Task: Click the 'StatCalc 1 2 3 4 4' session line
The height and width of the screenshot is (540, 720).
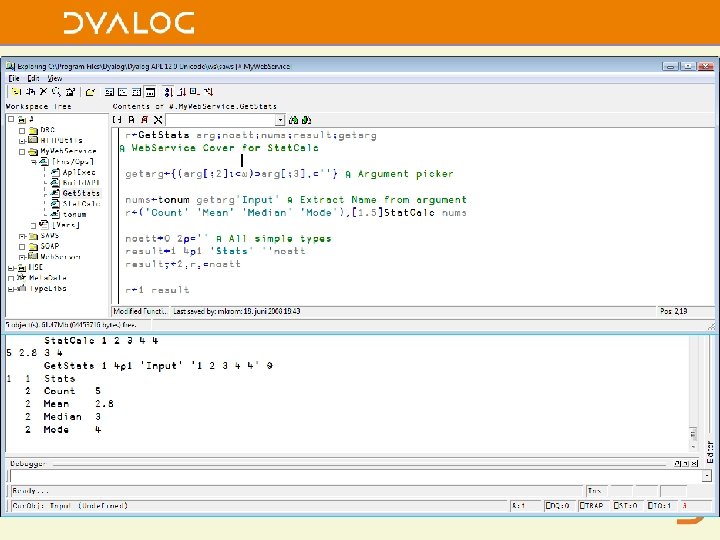Action: tap(101, 341)
